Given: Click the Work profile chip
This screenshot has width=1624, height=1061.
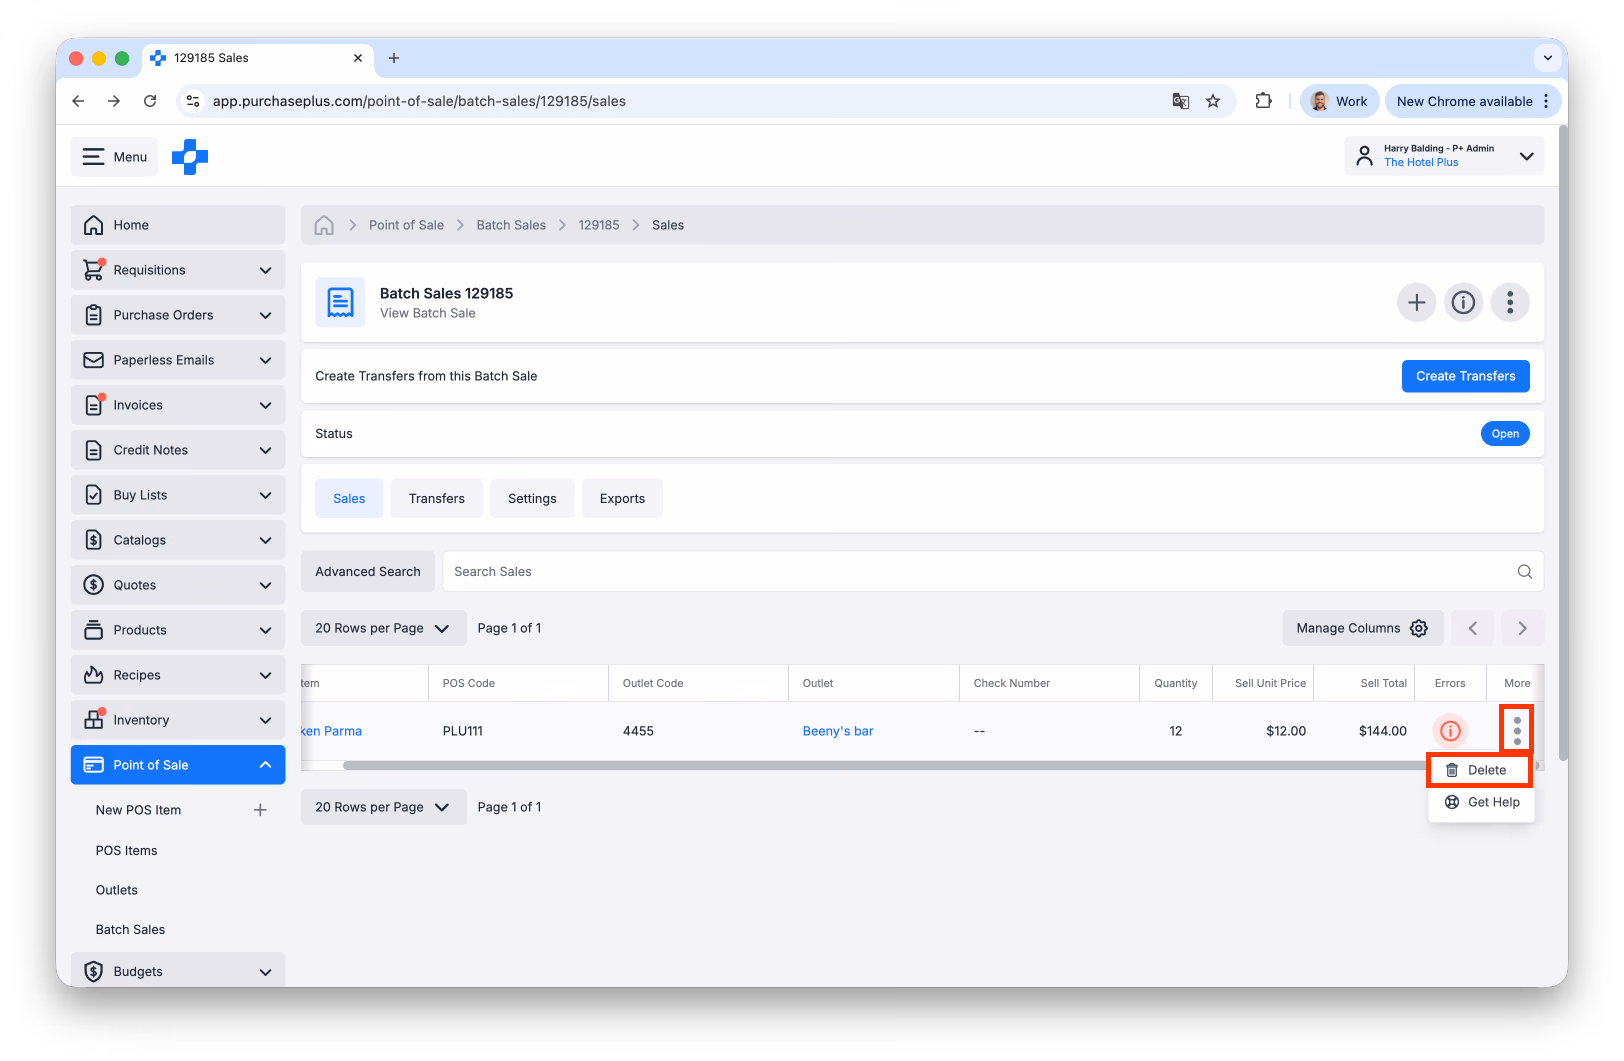Looking at the screenshot, I should 1339,101.
